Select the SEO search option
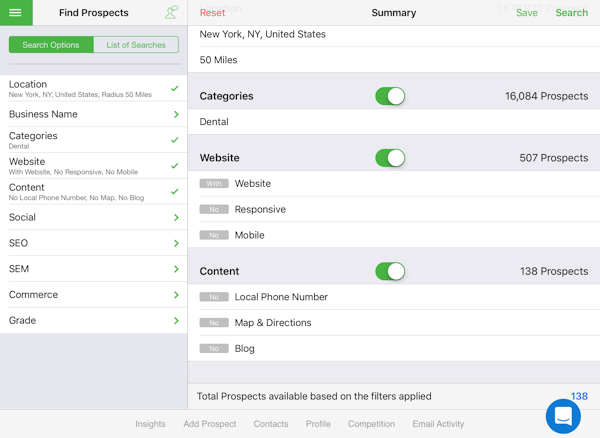Screen dimensions: 600x438 pyautogui.click(x=94, y=243)
